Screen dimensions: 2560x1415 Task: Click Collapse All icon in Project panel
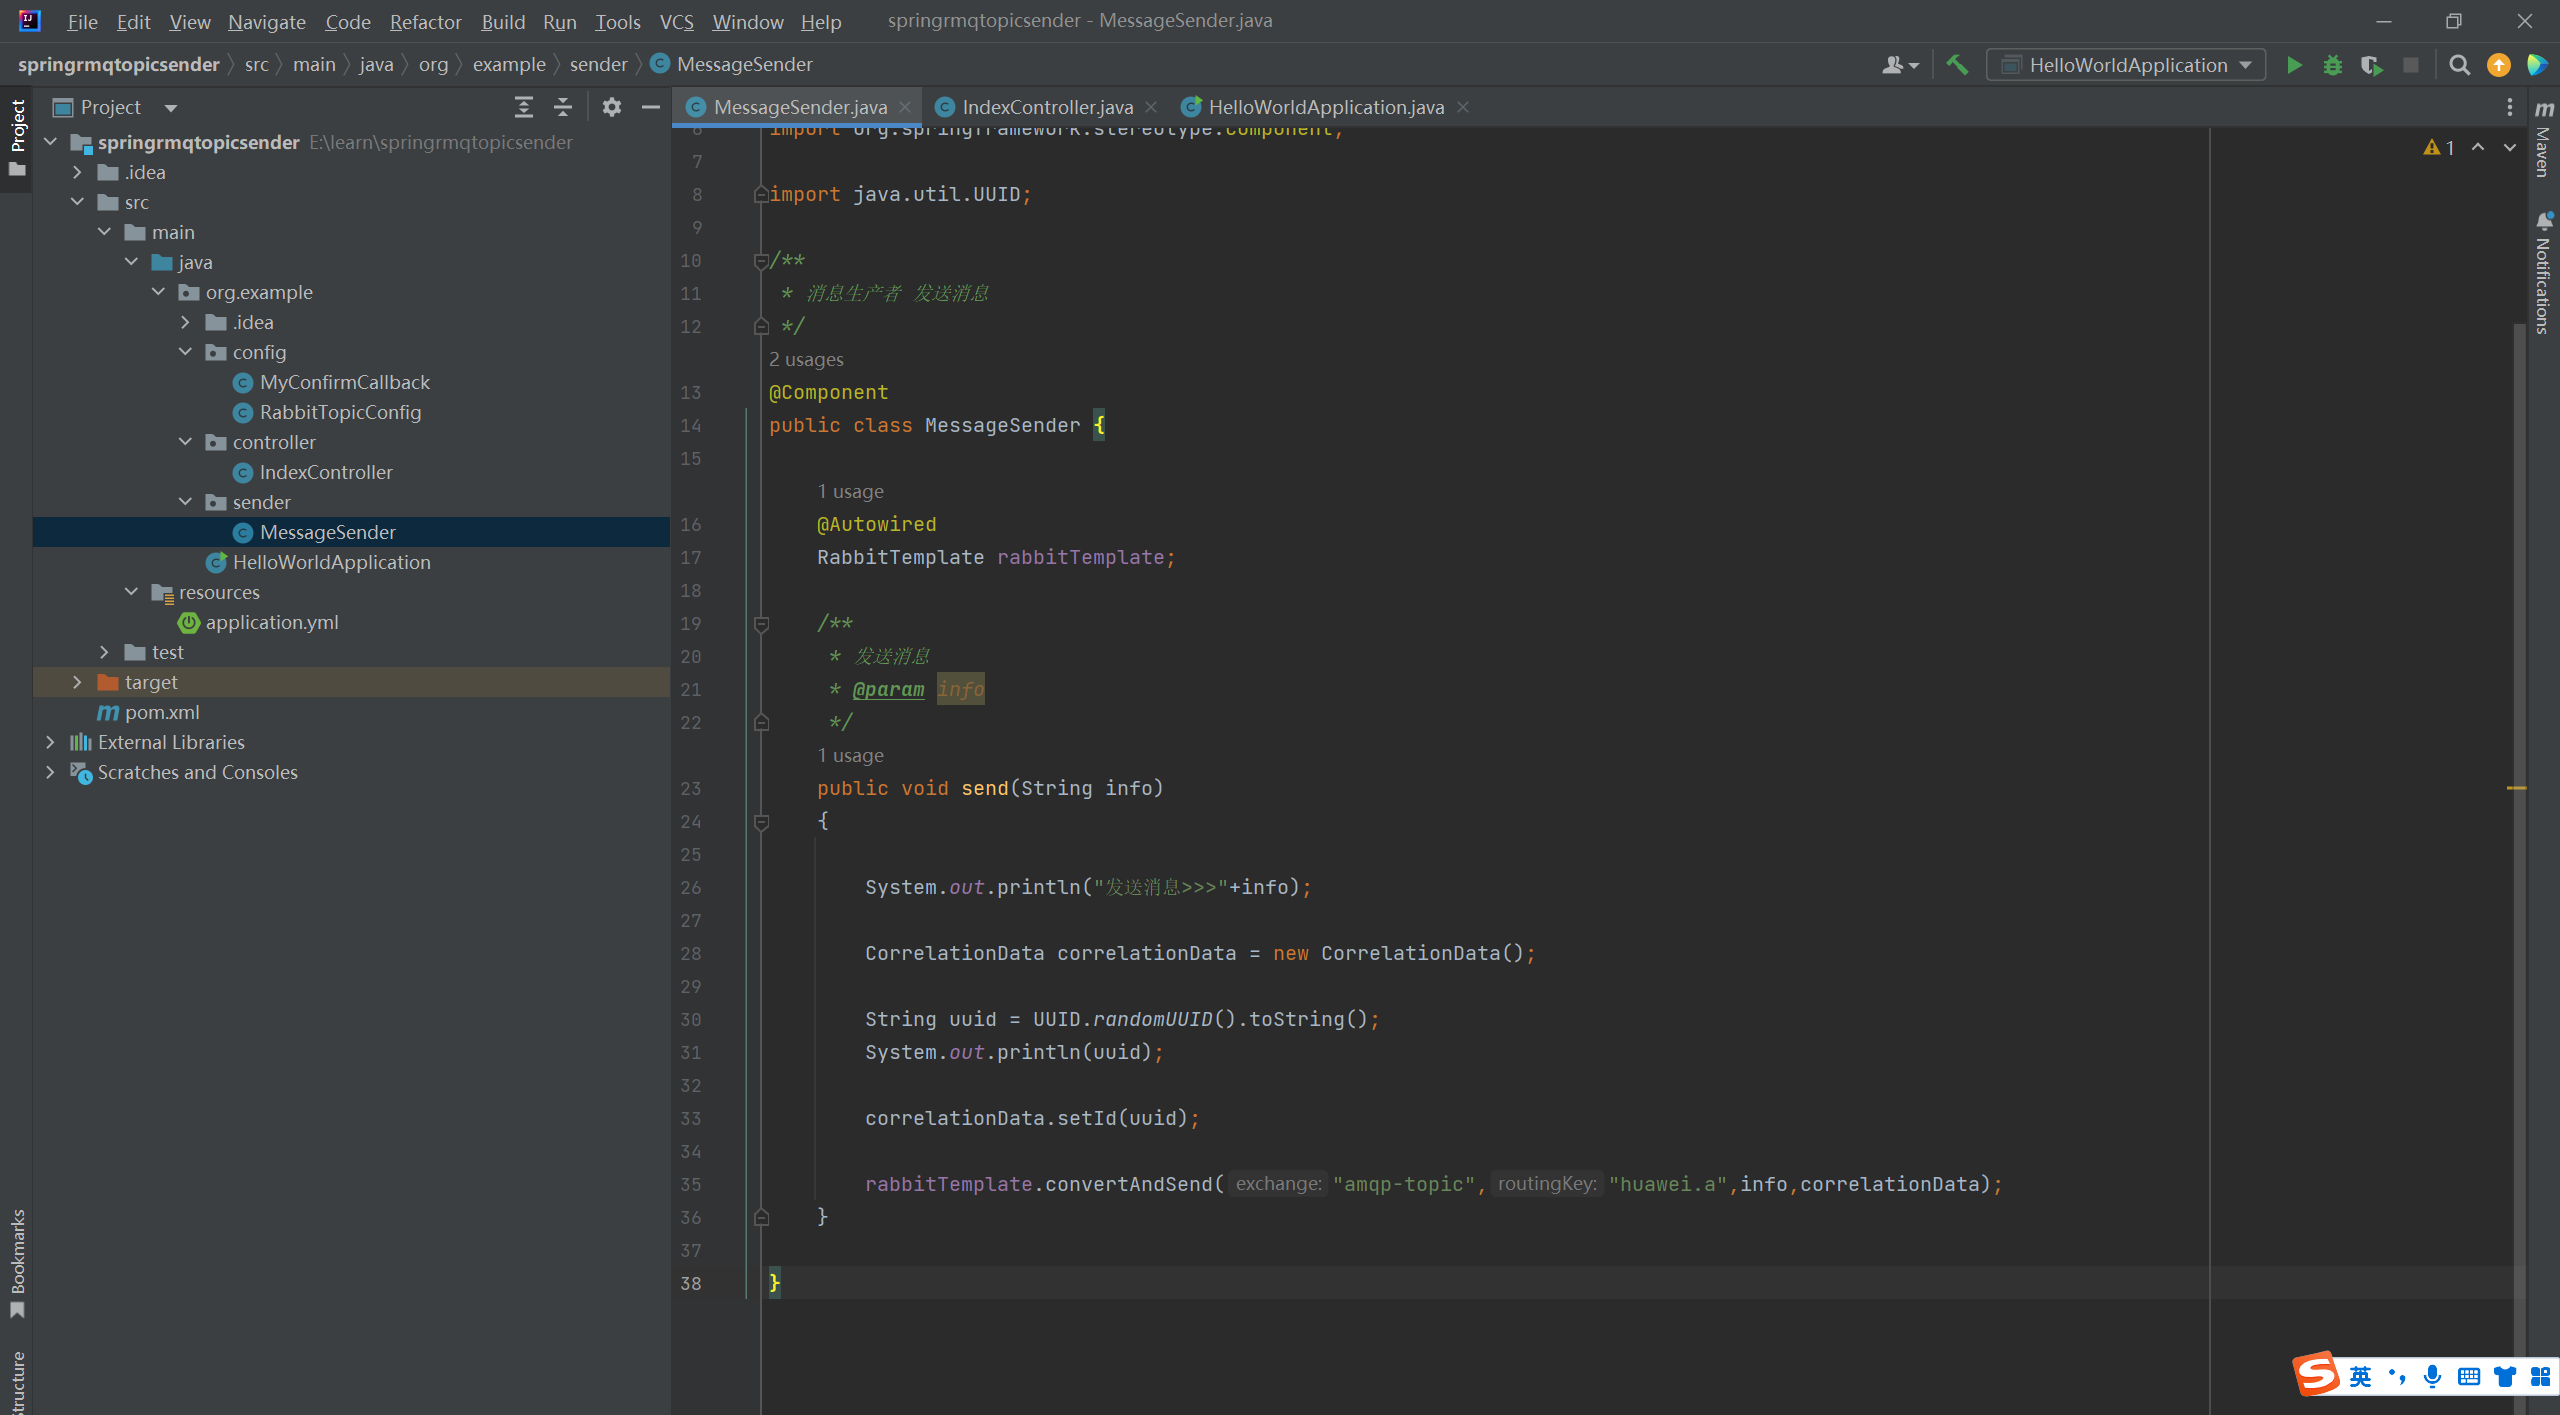tap(563, 107)
